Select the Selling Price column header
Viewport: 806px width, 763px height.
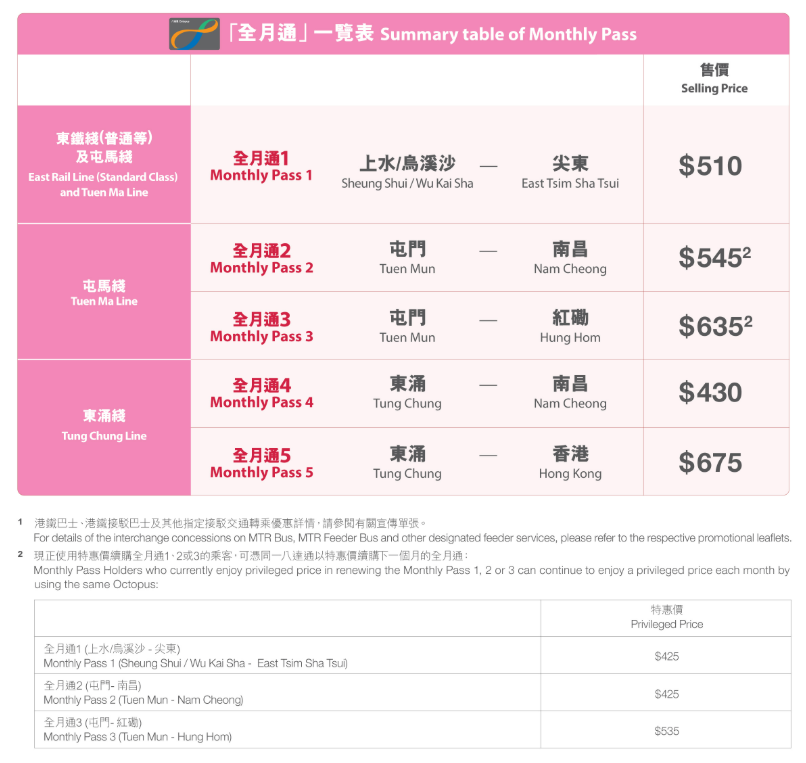pos(713,79)
